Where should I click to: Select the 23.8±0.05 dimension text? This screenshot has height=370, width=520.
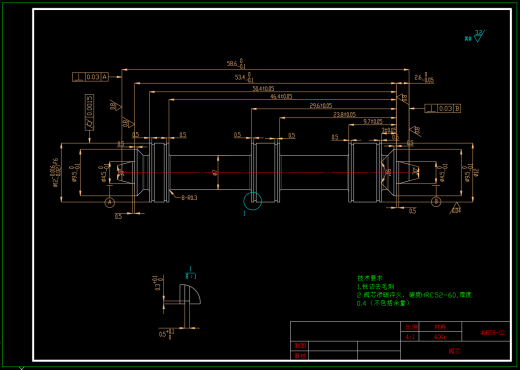pos(345,115)
